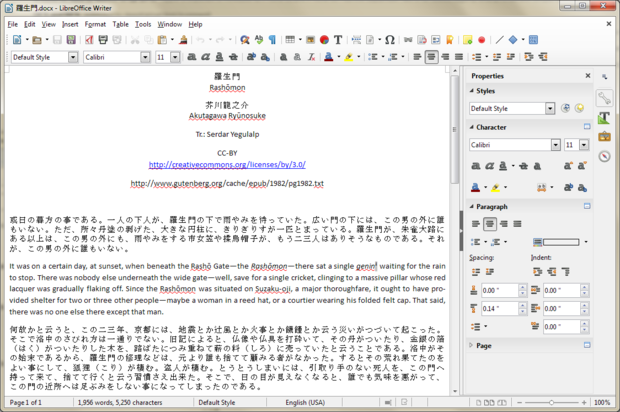Close the Properties sidebar panel
Viewport: 620px width, 412px height.
coord(588,76)
